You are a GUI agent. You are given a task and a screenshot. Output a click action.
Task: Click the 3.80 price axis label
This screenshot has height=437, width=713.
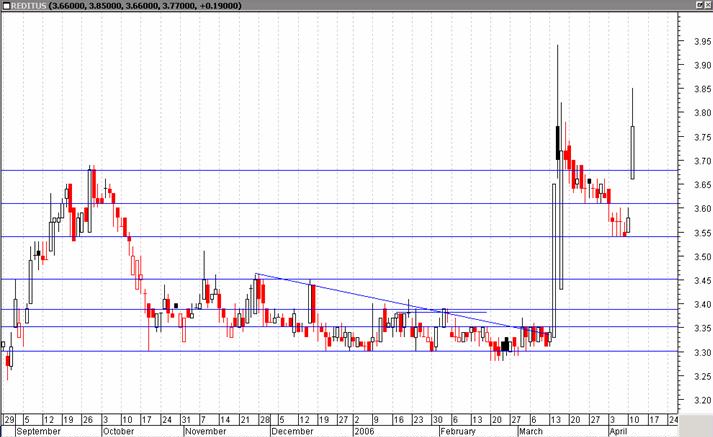coord(702,113)
